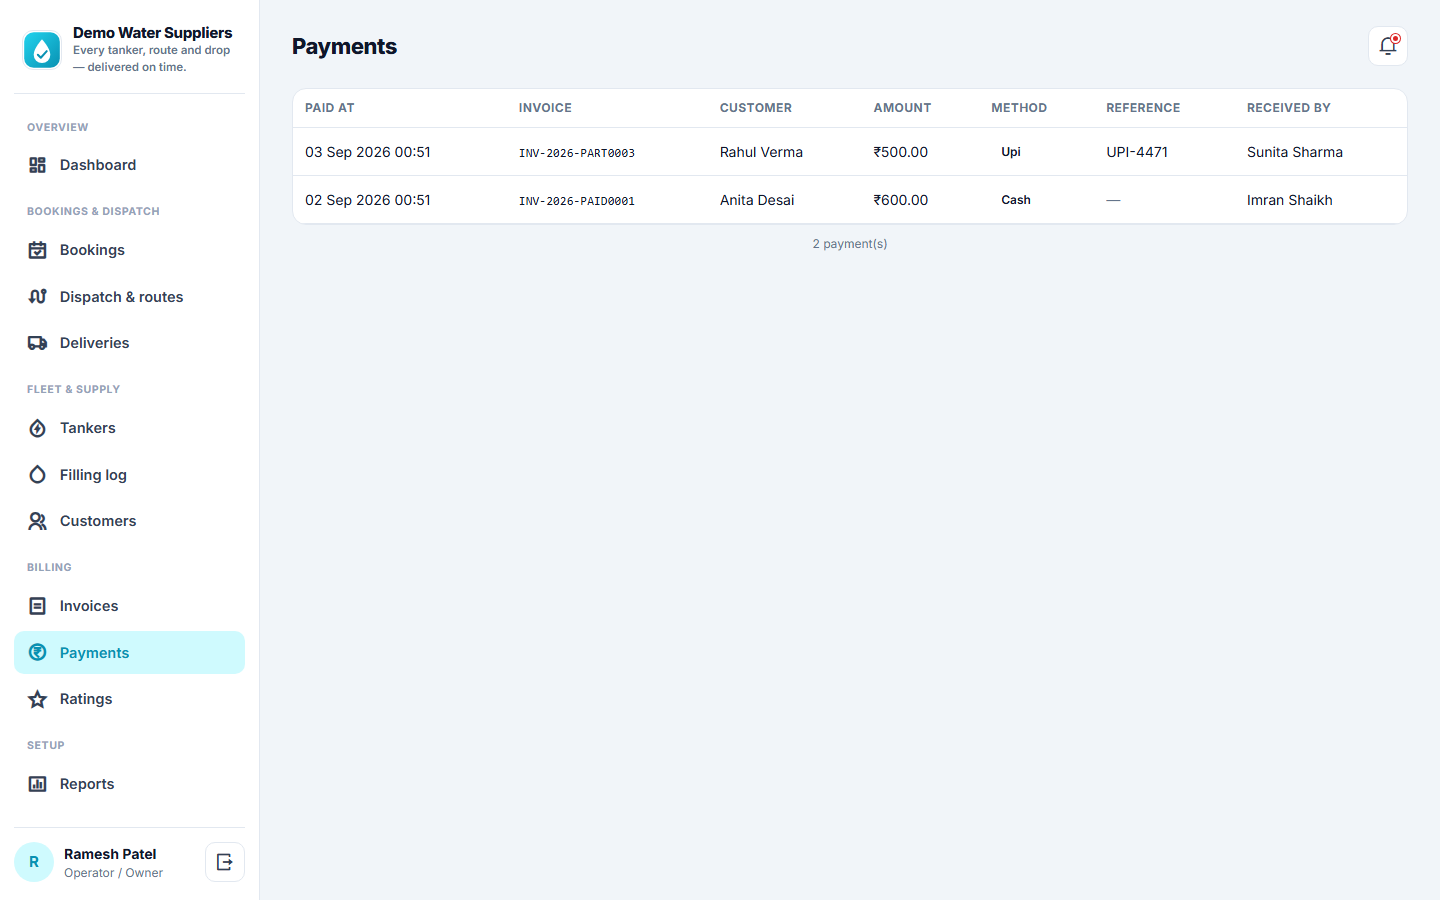Click receiver Sunita Sharma
The image size is (1440, 900).
tap(1295, 152)
